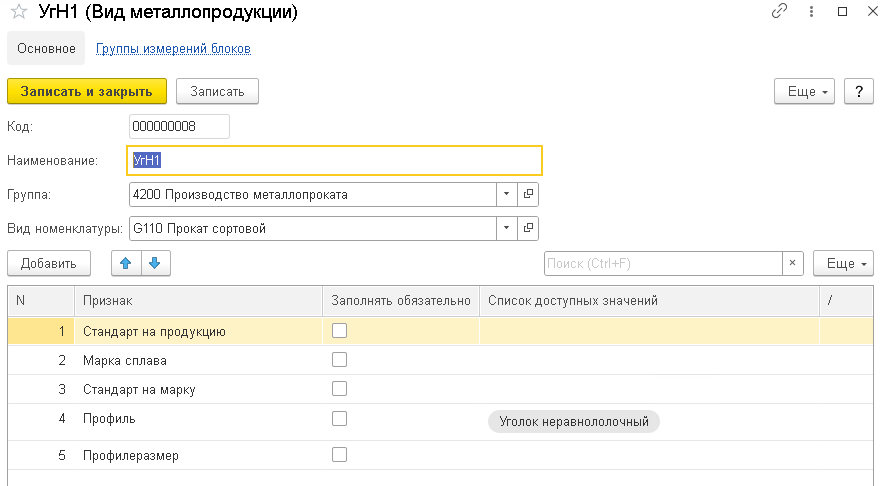Screen dimensions: 880x486
Task: Open help with question mark button
Action: pos(859,91)
